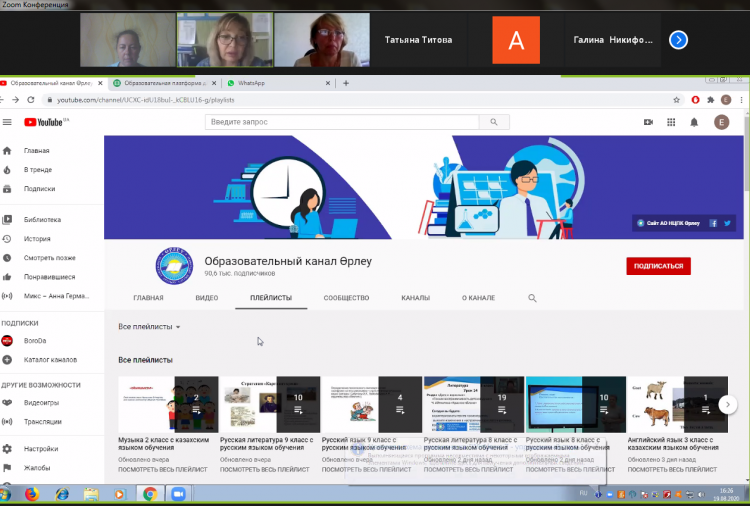Open Firefox from the taskbar
The image size is (750, 506).
pos(32,494)
